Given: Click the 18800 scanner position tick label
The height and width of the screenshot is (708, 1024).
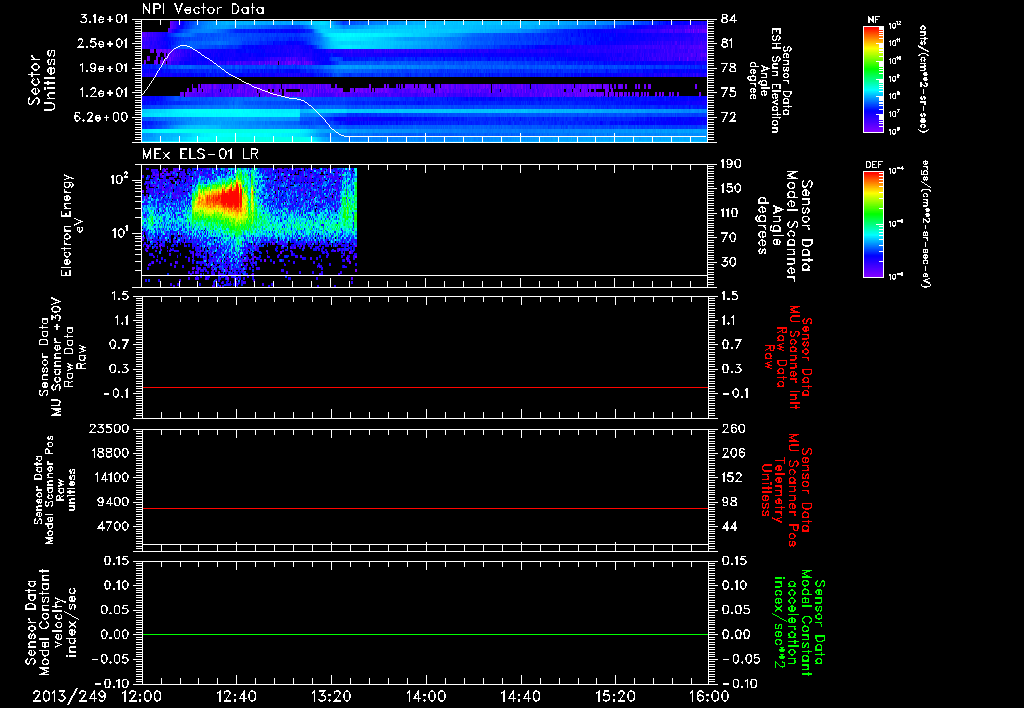Looking at the screenshot, I should tap(108, 453).
